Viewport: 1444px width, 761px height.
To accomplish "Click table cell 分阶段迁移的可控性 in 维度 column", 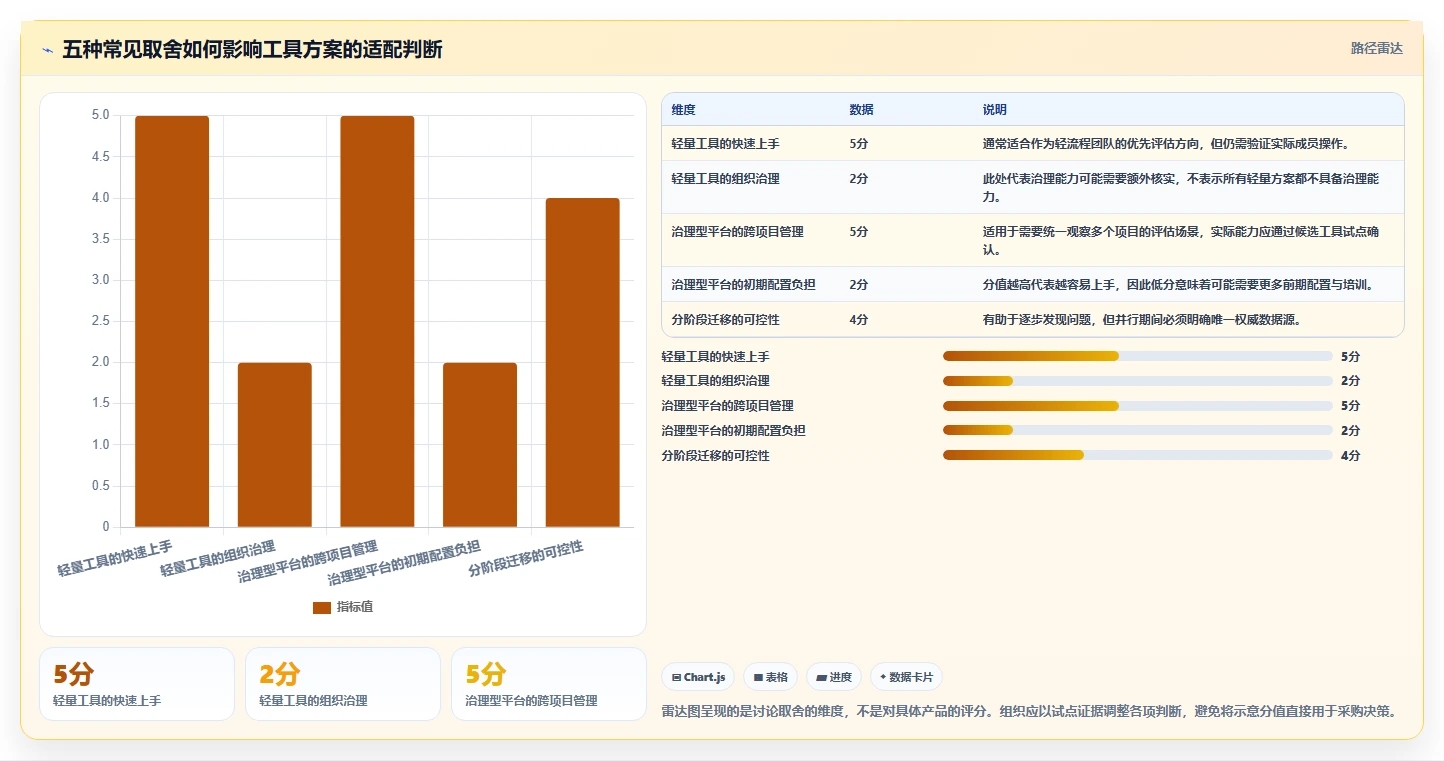I will [x=726, y=320].
